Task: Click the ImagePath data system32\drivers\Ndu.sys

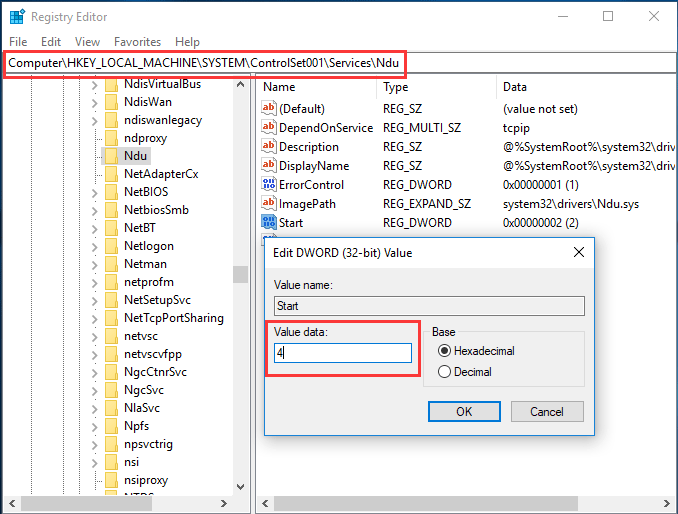Action: [571, 204]
